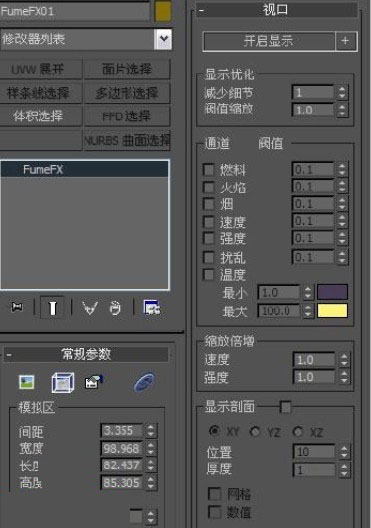
Task: Click 阀值缩放 value field
Action: (313, 110)
